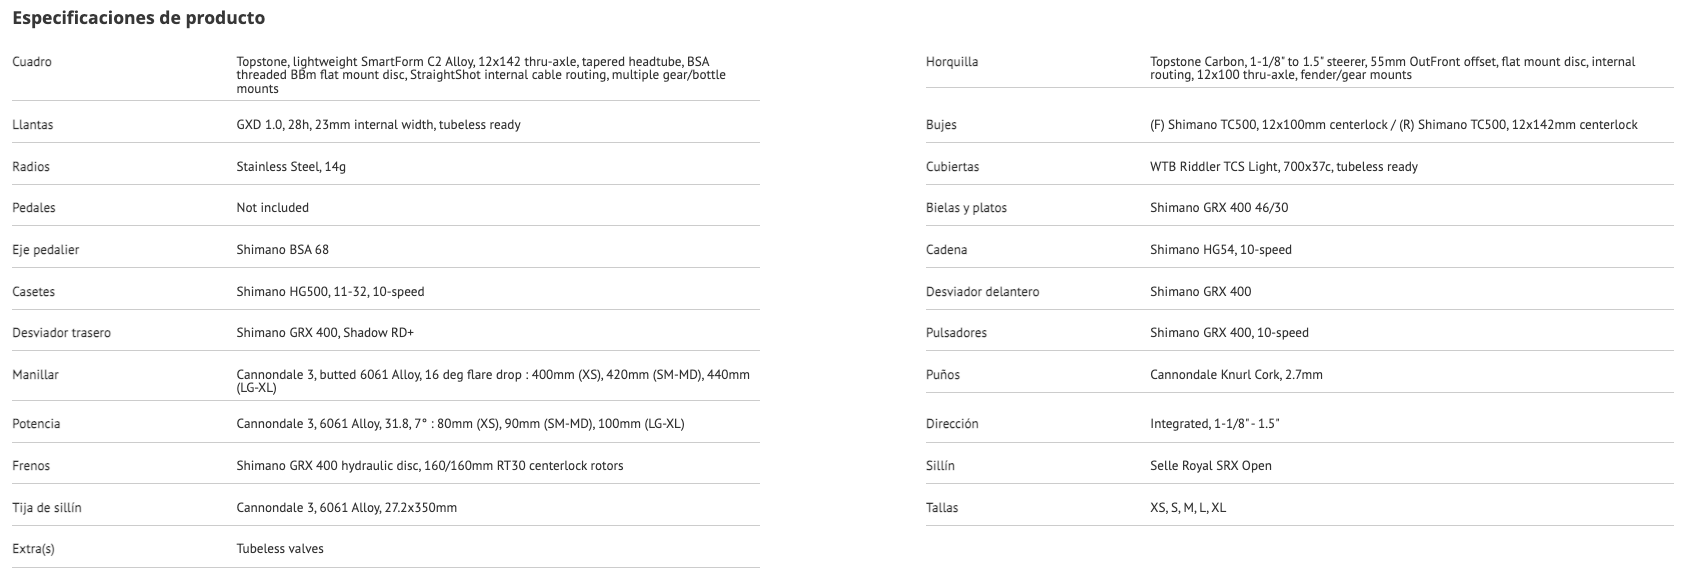Click the 'GXD 1.0, 28h' Llantas value

coord(378,125)
